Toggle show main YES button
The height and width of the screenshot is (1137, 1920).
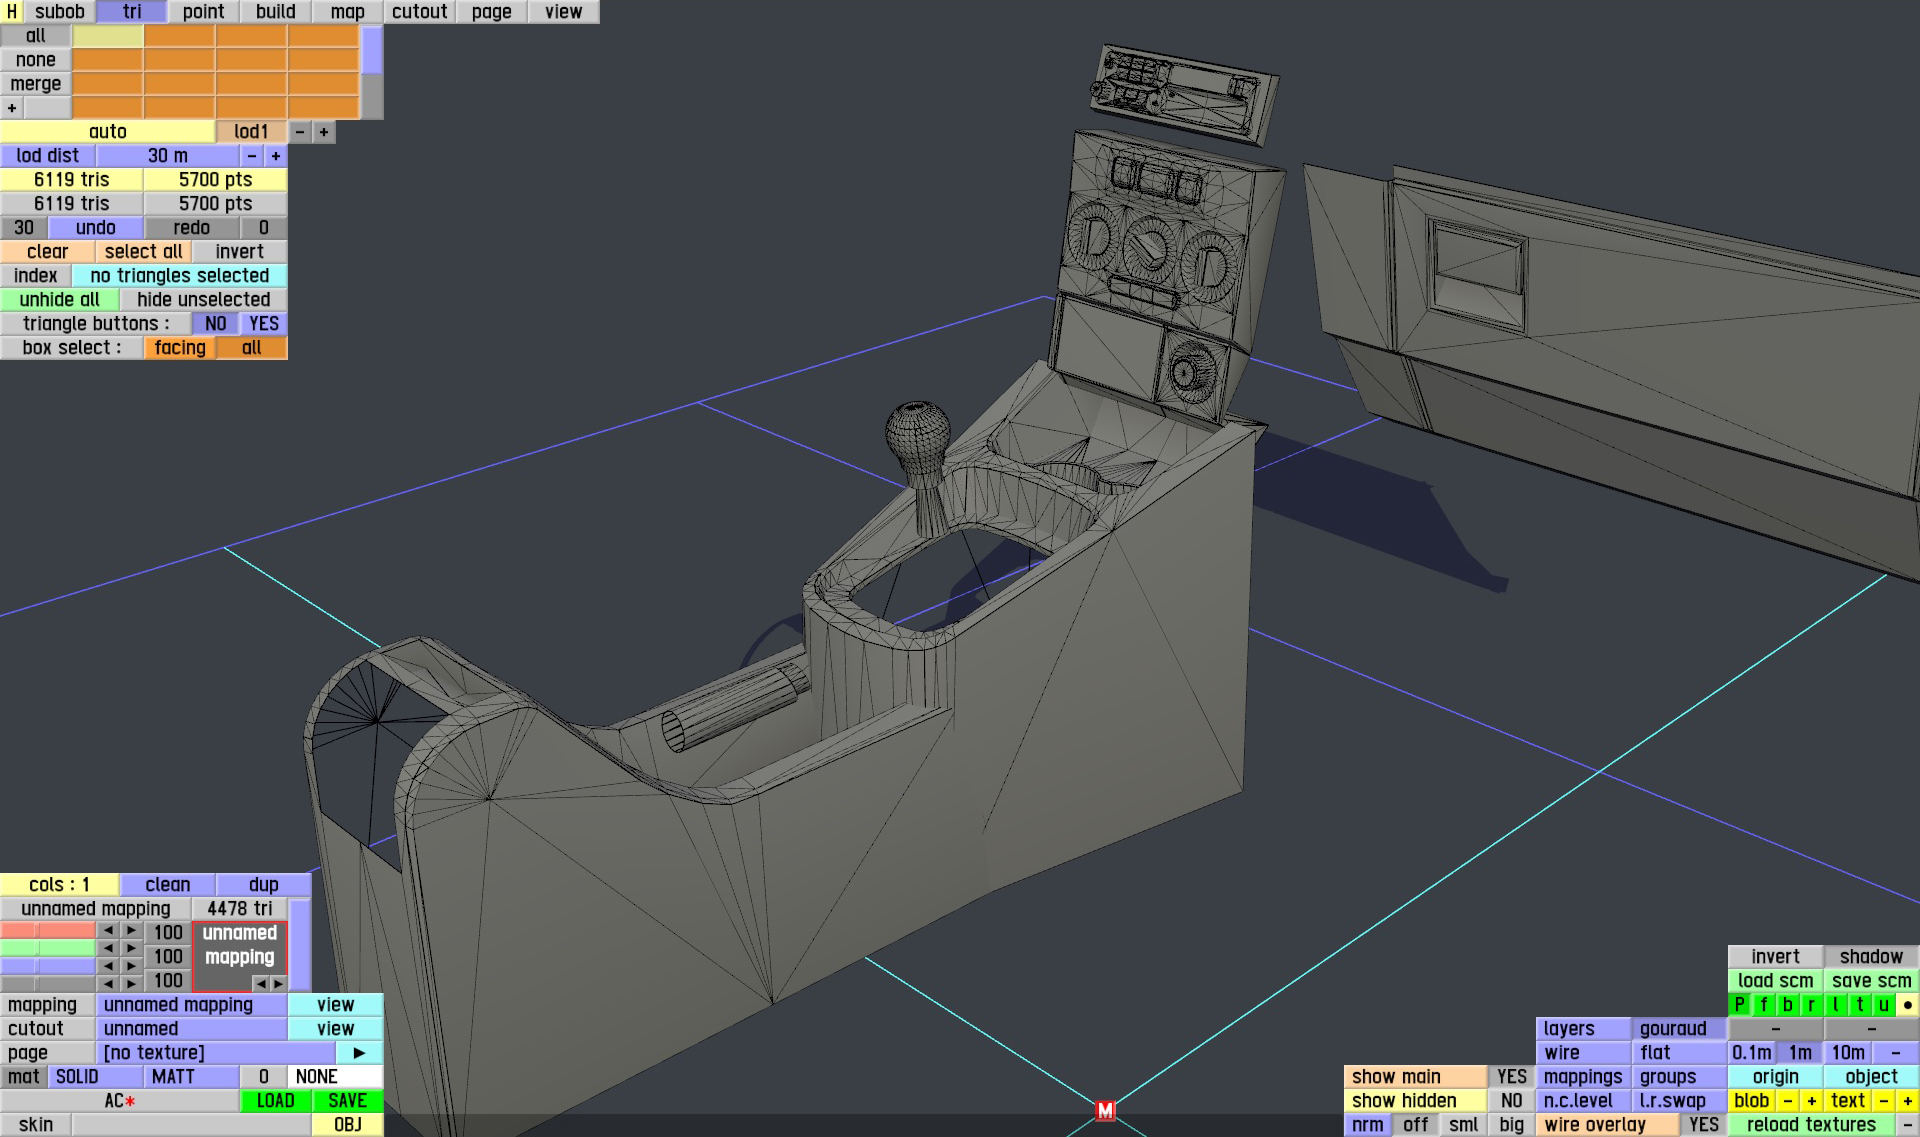[x=1511, y=1076]
